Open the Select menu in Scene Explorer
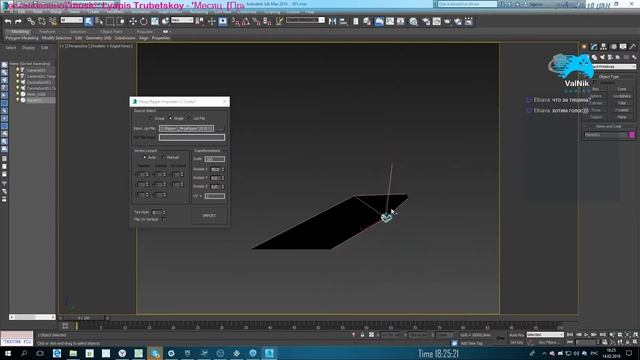The width and height of the screenshot is (640, 360). tap(11, 48)
